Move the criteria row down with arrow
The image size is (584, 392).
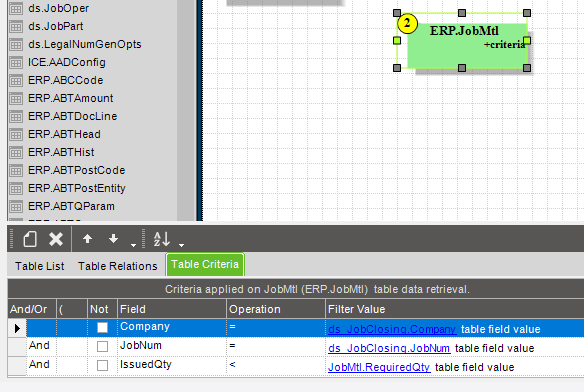coord(113,238)
